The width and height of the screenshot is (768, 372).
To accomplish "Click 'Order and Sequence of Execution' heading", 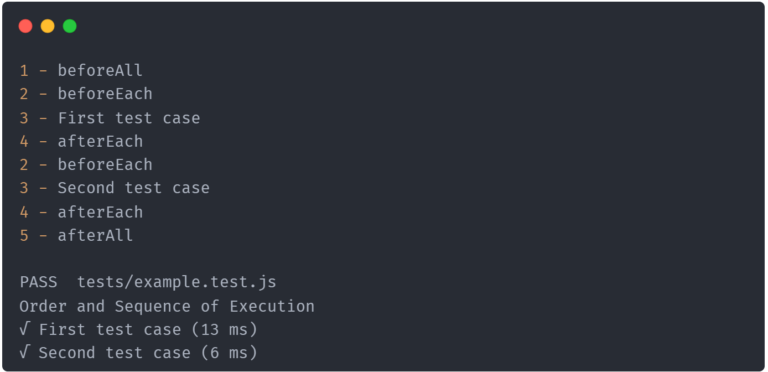I will click(167, 306).
